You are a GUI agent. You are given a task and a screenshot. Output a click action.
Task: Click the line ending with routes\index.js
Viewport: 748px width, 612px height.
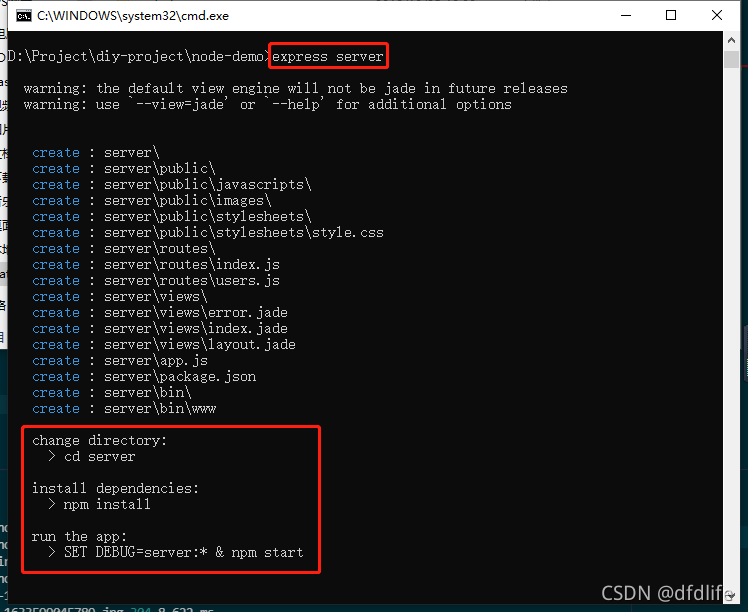[156, 265]
